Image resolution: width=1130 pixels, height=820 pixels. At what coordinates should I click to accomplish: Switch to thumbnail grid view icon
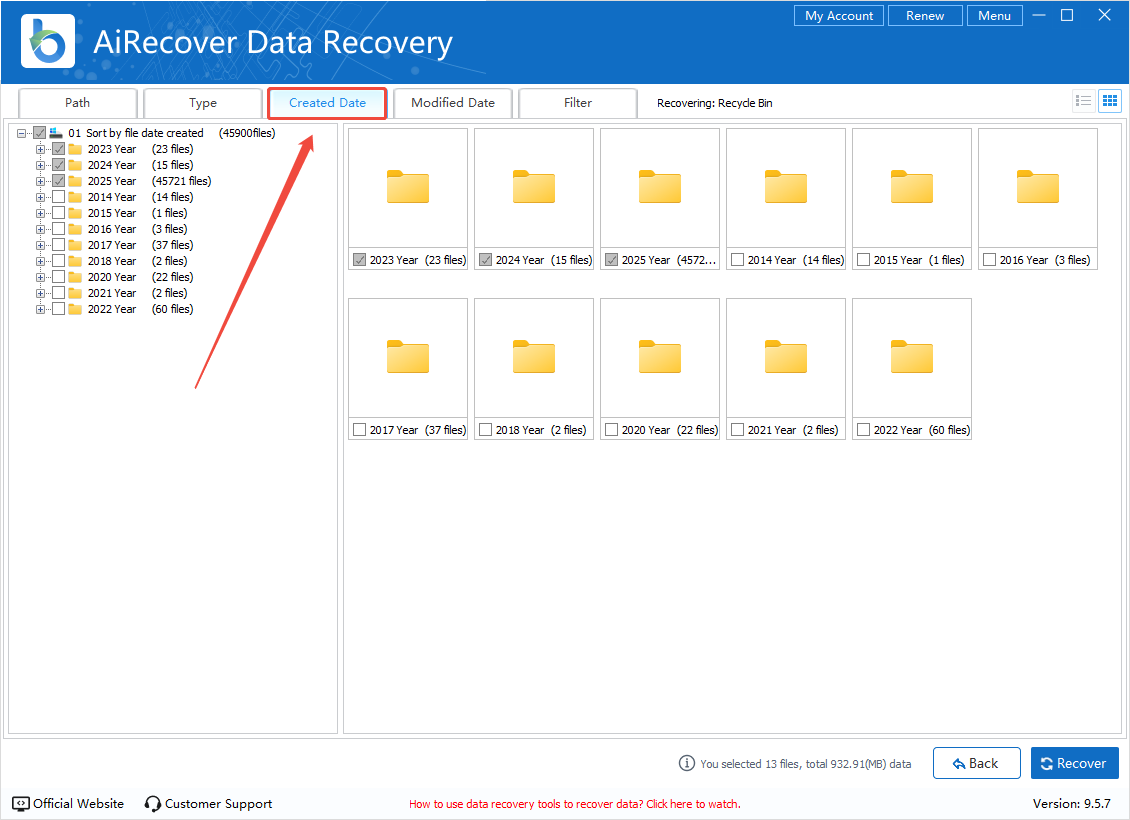click(1109, 101)
